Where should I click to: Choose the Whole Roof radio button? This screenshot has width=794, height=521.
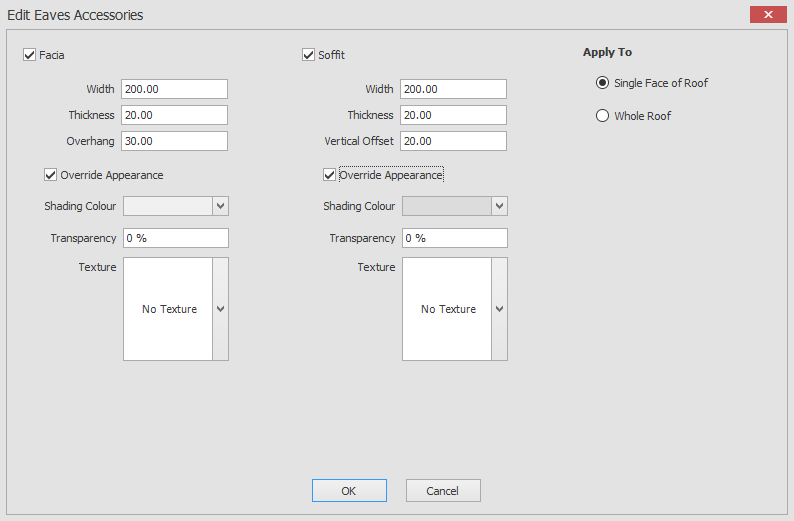602,116
